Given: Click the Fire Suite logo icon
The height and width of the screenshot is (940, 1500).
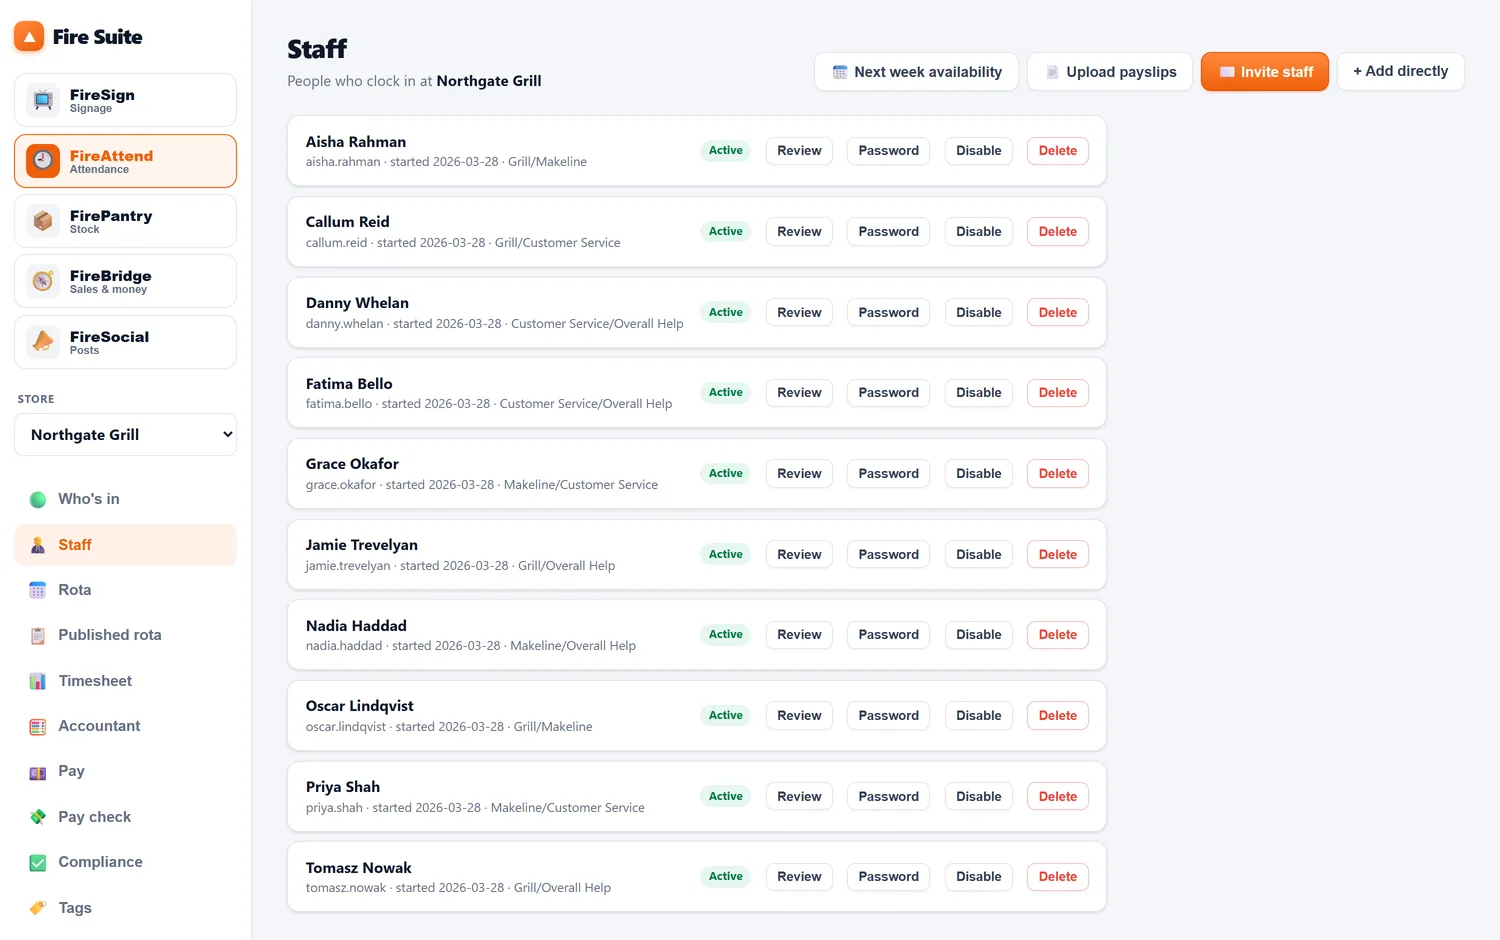Looking at the screenshot, I should click(29, 37).
